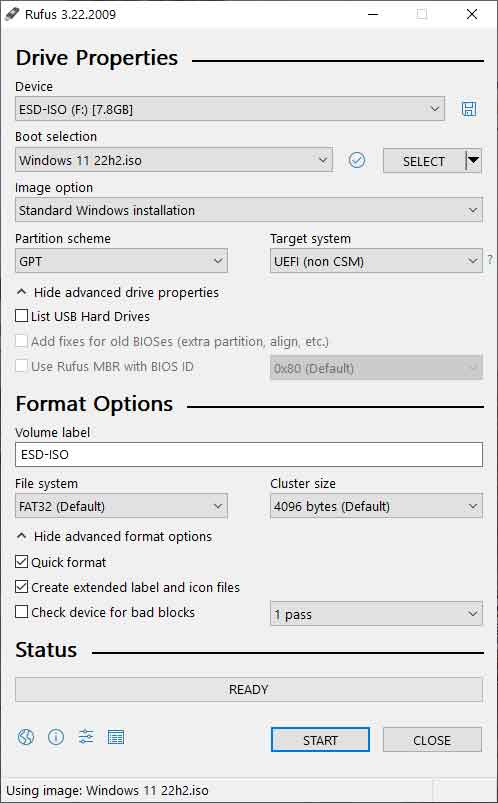Open language selection globe icon
The image size is (498, 803).
pyautogui.click(x=26, y=737)
